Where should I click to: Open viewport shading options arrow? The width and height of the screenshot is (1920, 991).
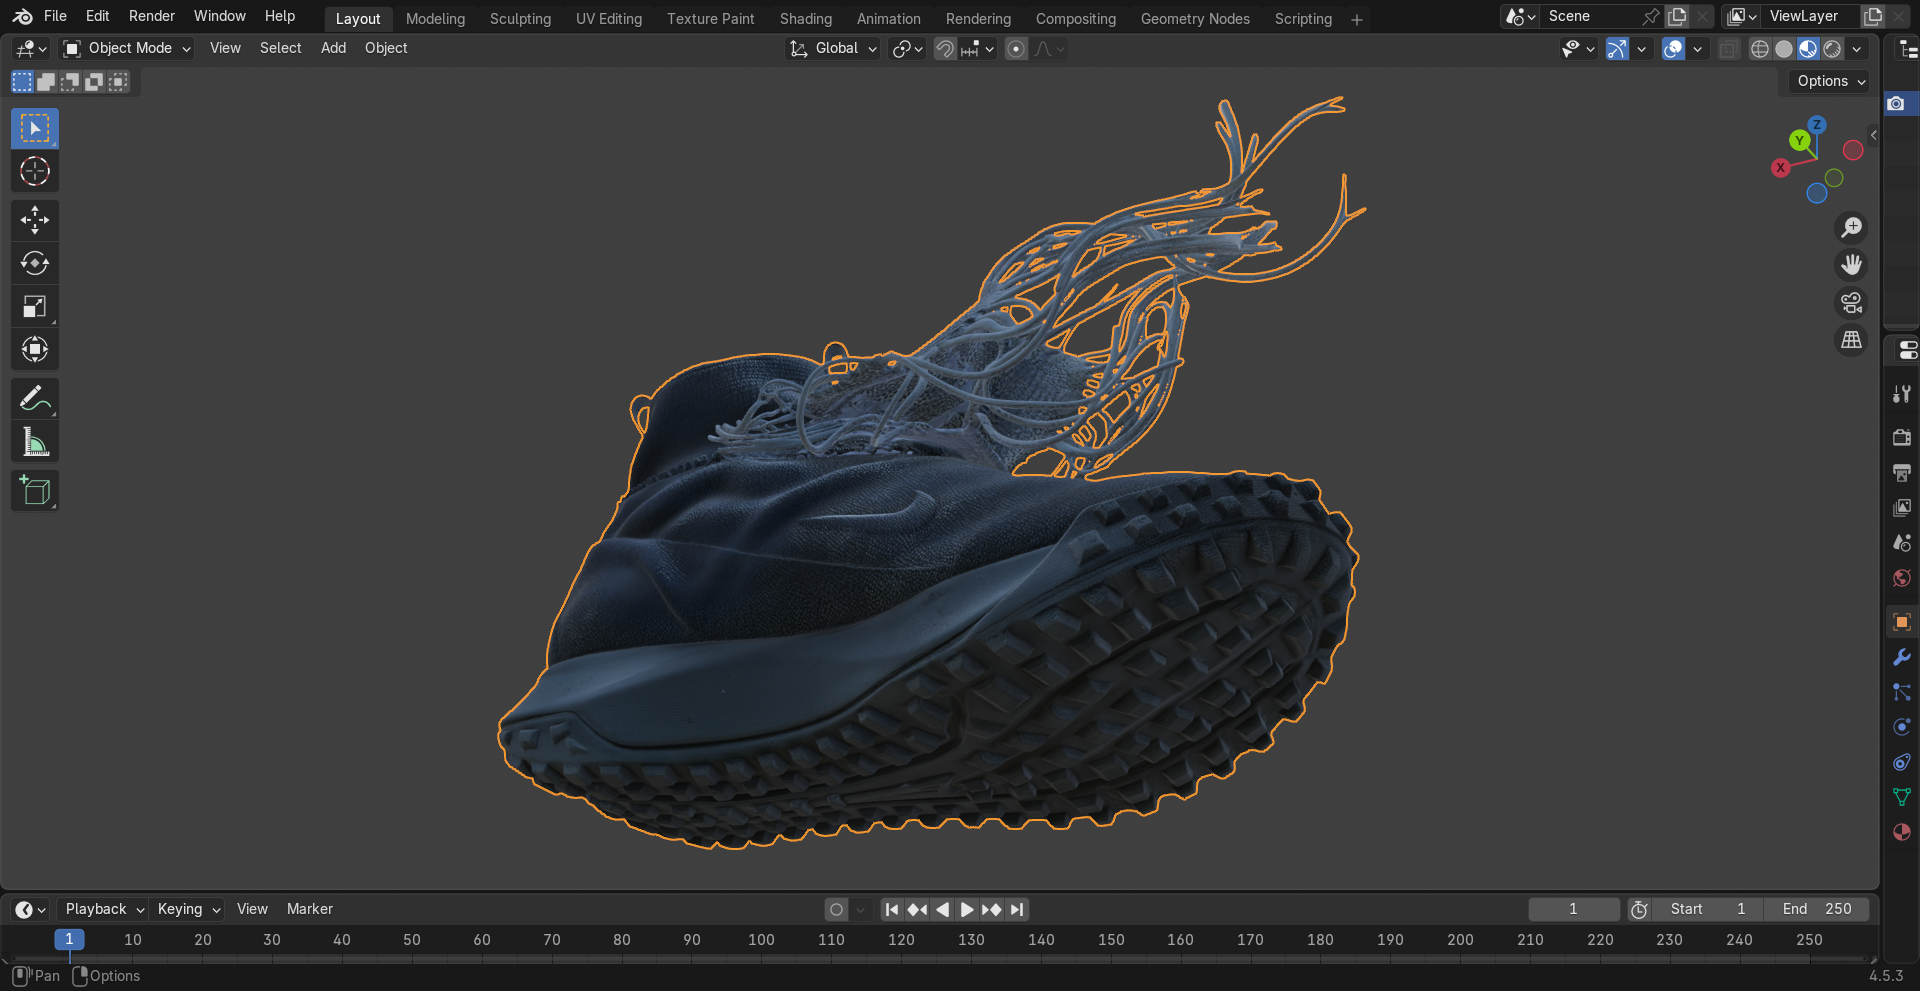pos(1857,49)
